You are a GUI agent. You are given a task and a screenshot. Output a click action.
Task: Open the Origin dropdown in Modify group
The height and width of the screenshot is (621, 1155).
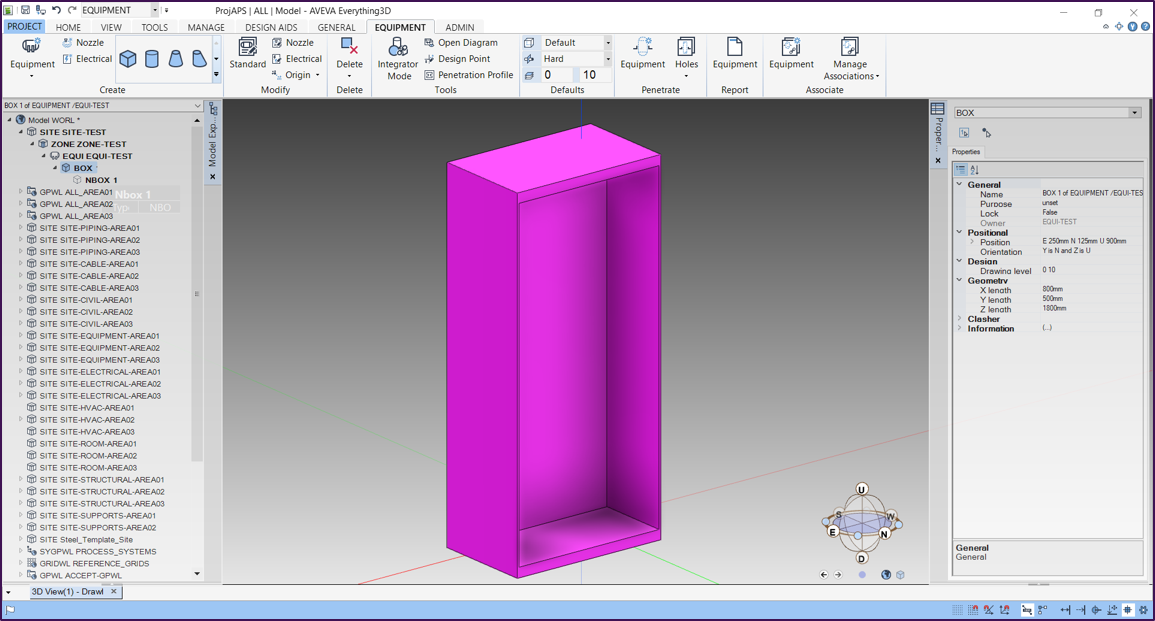317,75
